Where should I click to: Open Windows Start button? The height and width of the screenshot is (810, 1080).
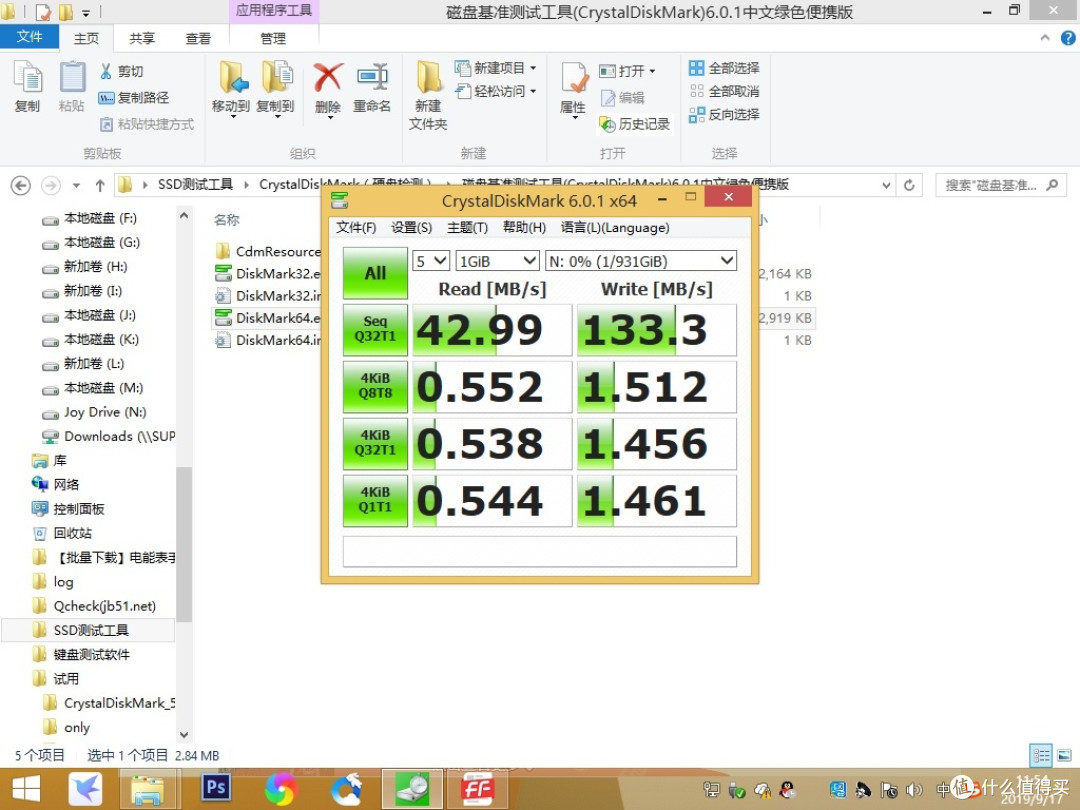click(x=26, y=789)
